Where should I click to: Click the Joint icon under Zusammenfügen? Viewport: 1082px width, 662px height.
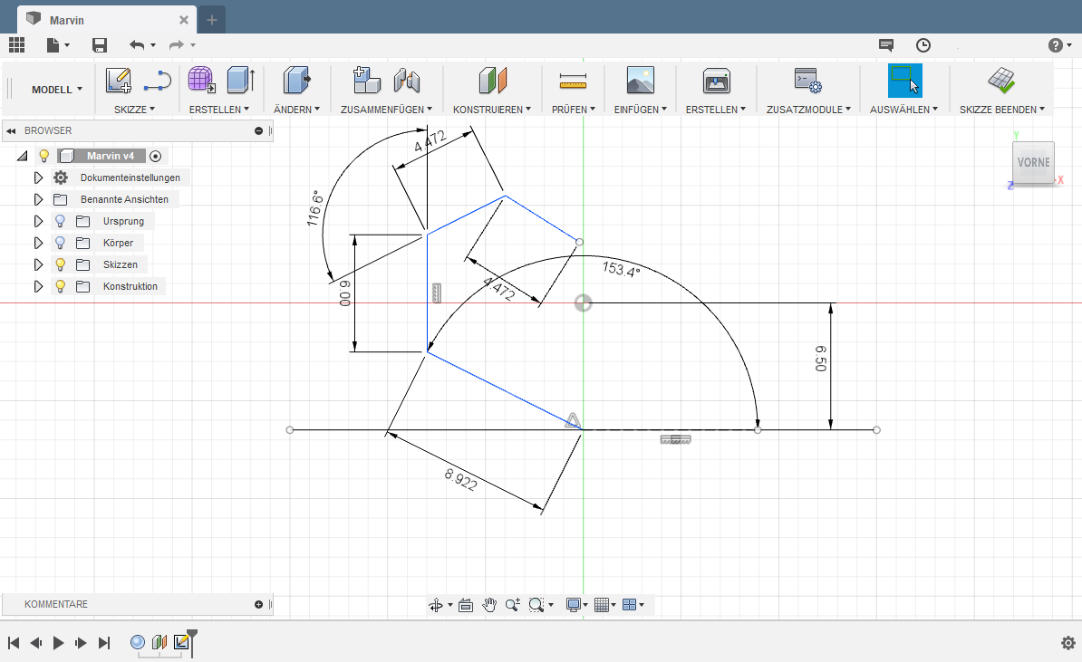pyautogui.click(x=407, y=80)
